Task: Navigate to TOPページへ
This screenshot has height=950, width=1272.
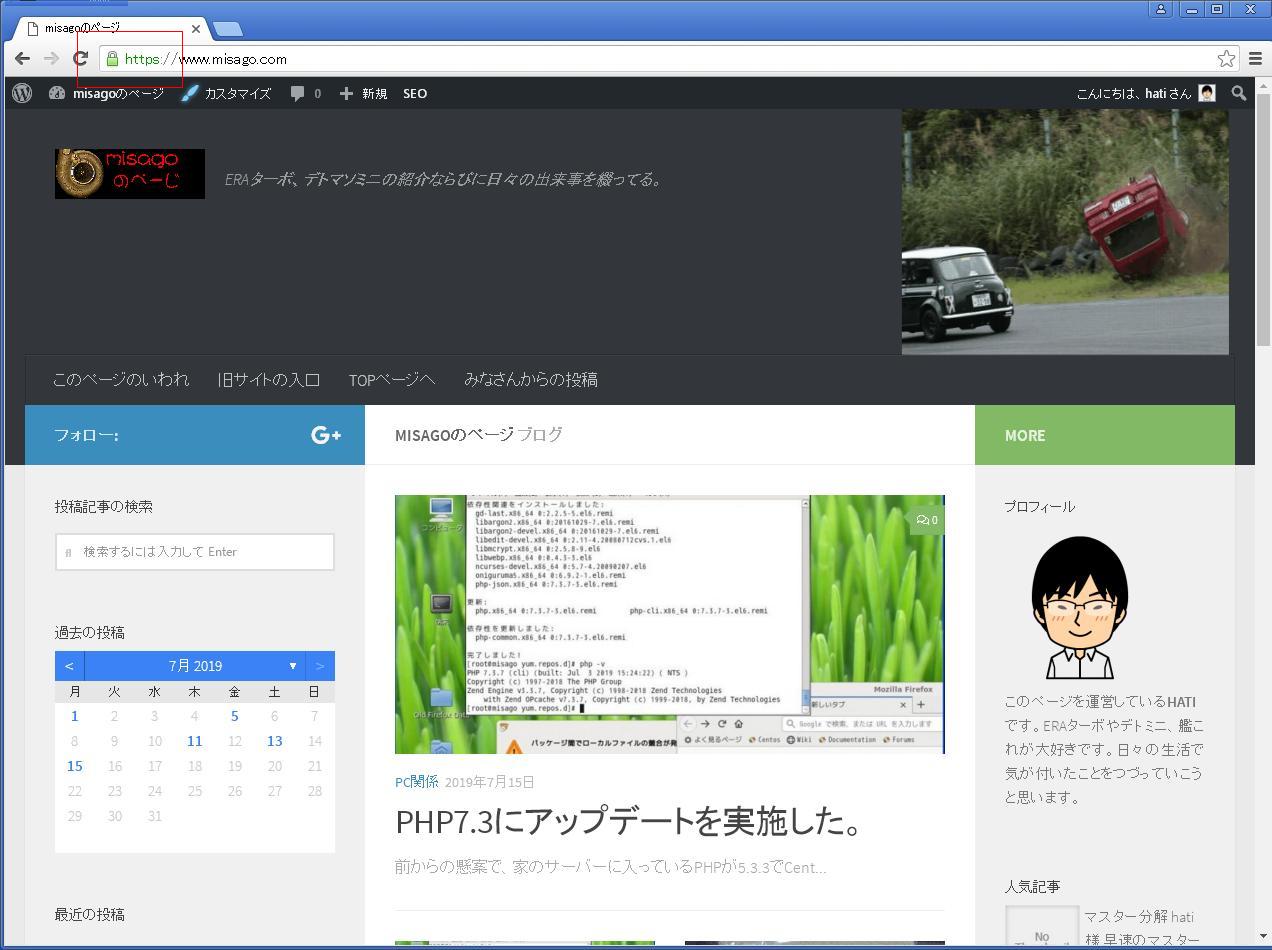Action: tap(392, 380)
